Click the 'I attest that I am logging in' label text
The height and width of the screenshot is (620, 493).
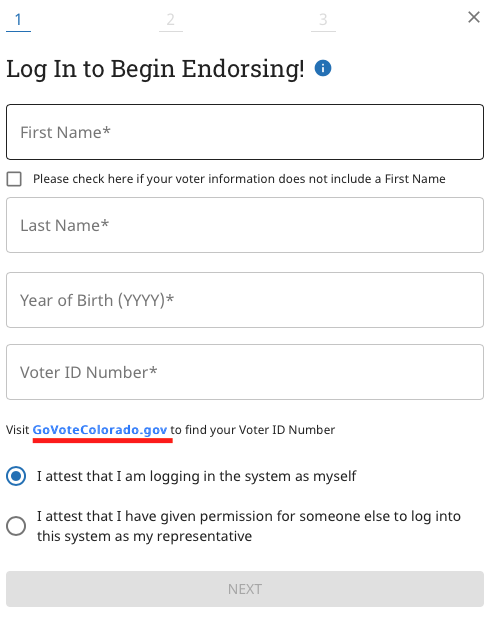tap(196, 476)
